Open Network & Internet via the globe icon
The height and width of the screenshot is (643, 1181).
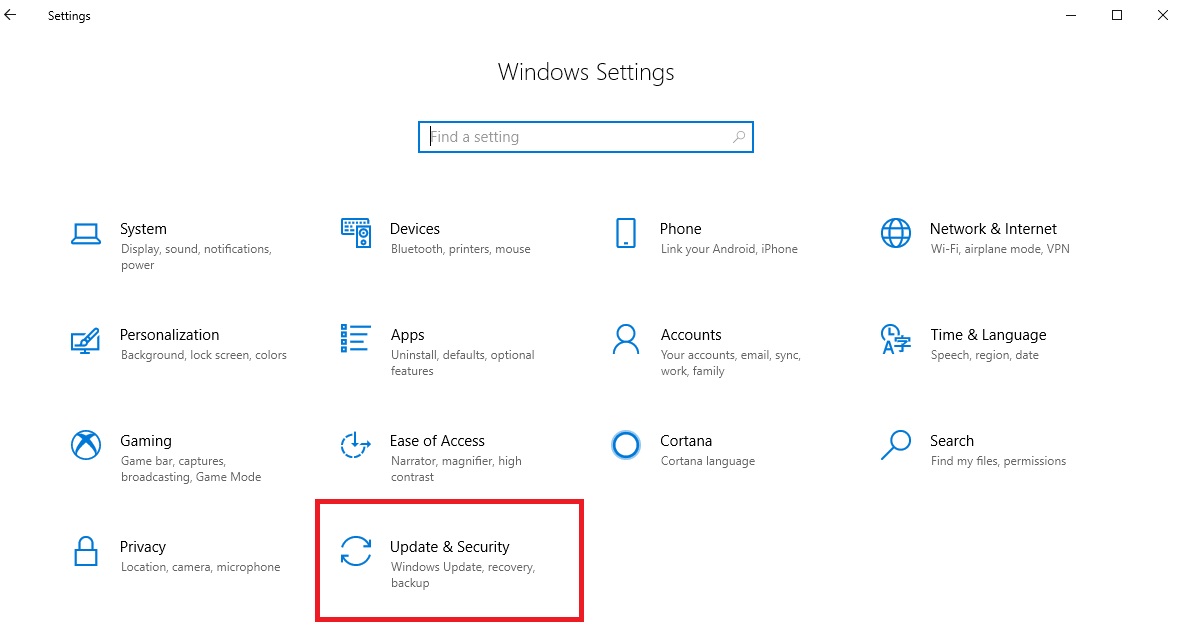tap(894, 233)
